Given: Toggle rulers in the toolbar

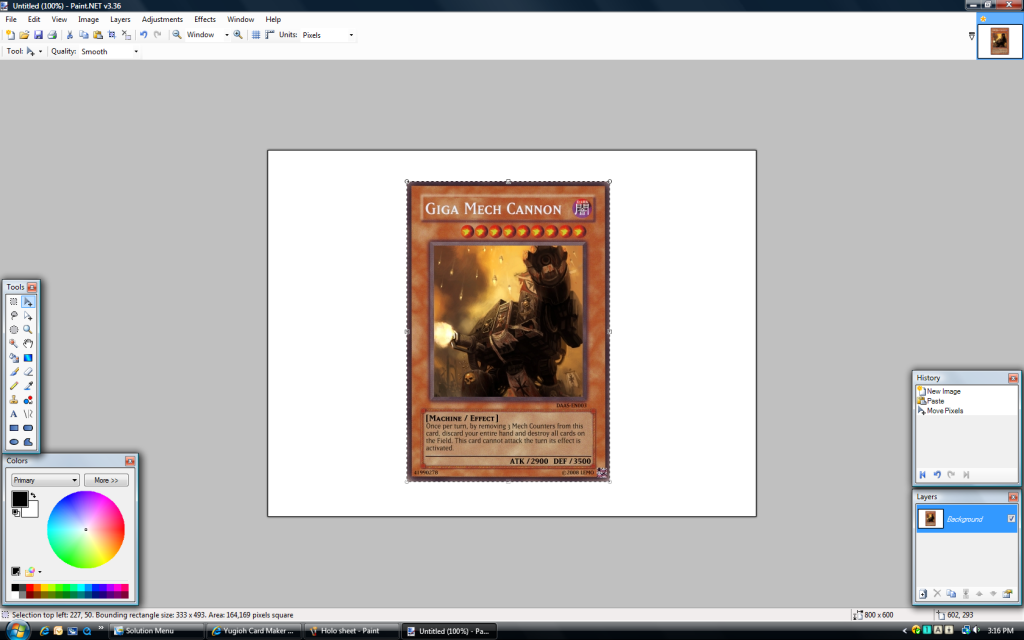Looking at the screenshot, I should (269, 35).
